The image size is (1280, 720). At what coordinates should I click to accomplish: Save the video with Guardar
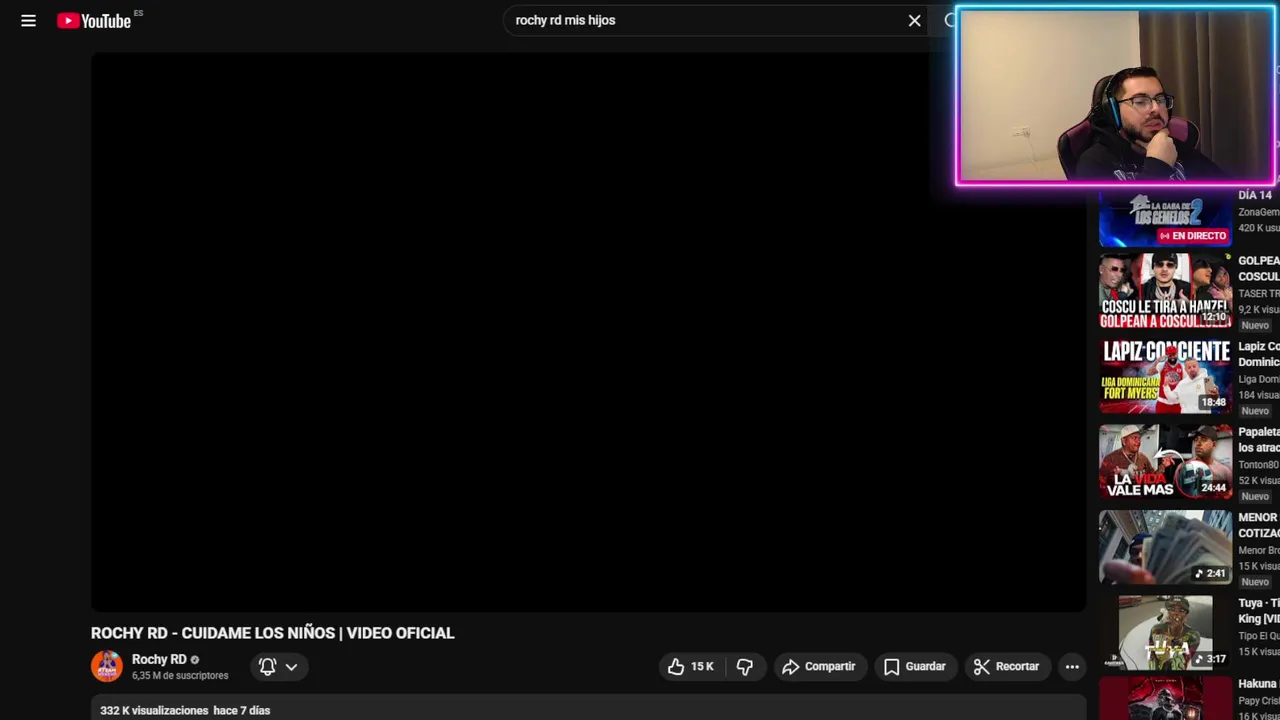tap(915, 666)
